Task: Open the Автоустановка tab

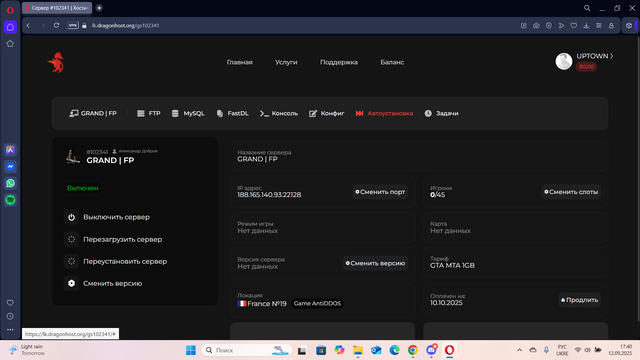Action: pyautogui.click(x=384, y=113)
